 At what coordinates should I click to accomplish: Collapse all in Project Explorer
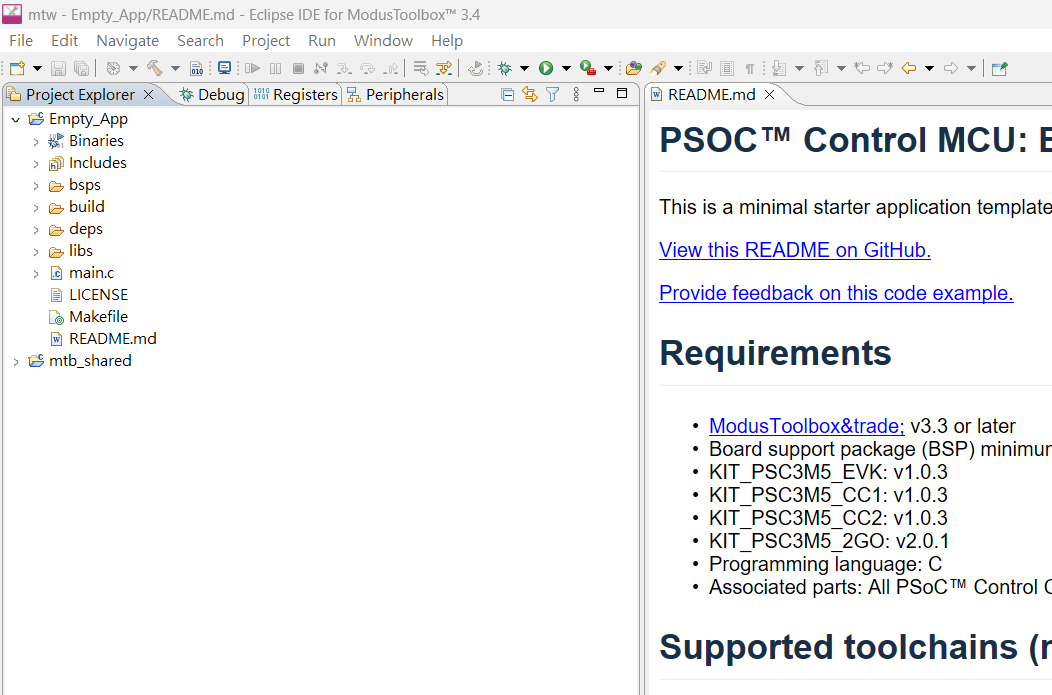(x=507, y=95)
